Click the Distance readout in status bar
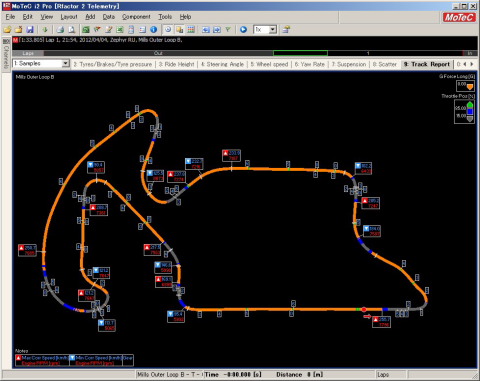Viewport: 480px width, 381px height. tap(299, 375)
